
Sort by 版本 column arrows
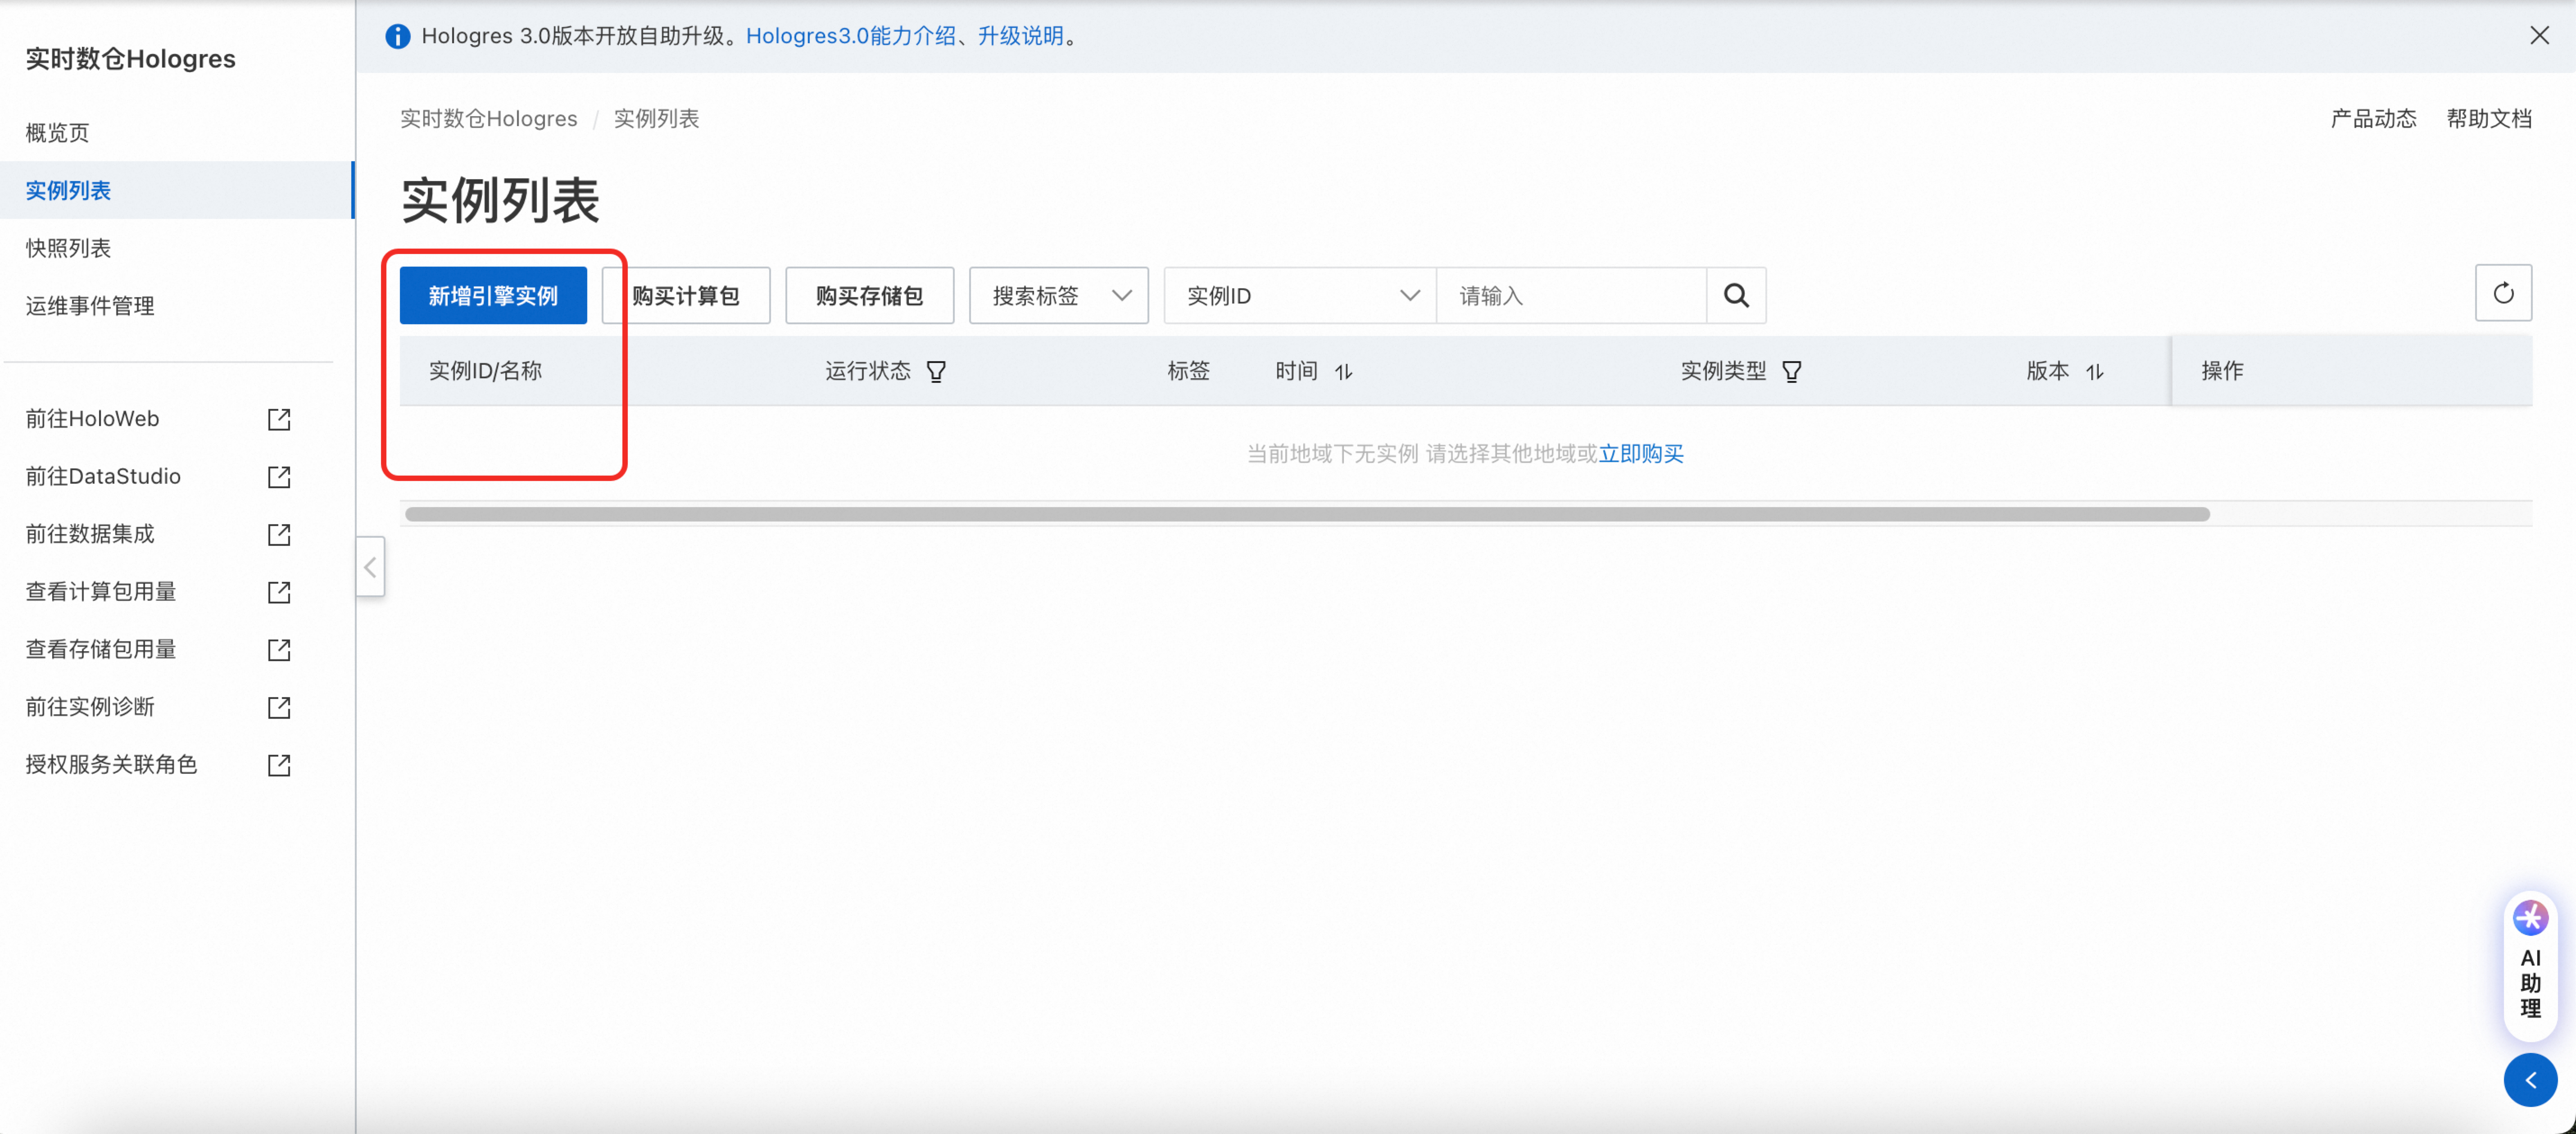pos(2094,372)
